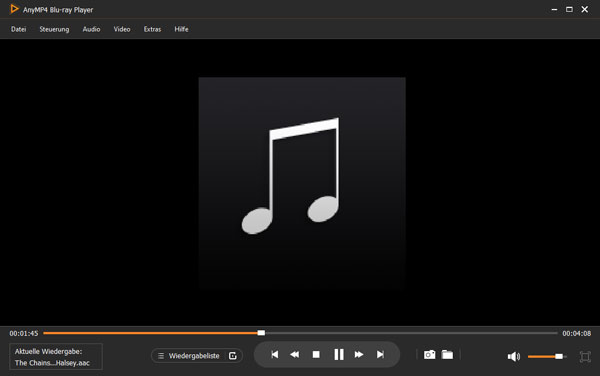
Task: Expand the Extras menu
Action: (152, 29)
